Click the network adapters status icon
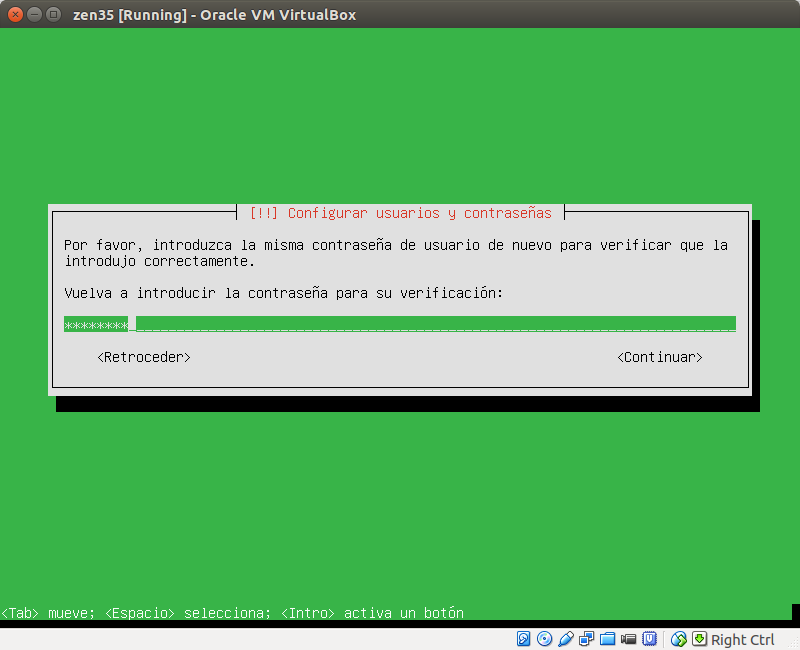Viewport: 800px width, 650px height. pyautogui.click(x=586, y=639)
